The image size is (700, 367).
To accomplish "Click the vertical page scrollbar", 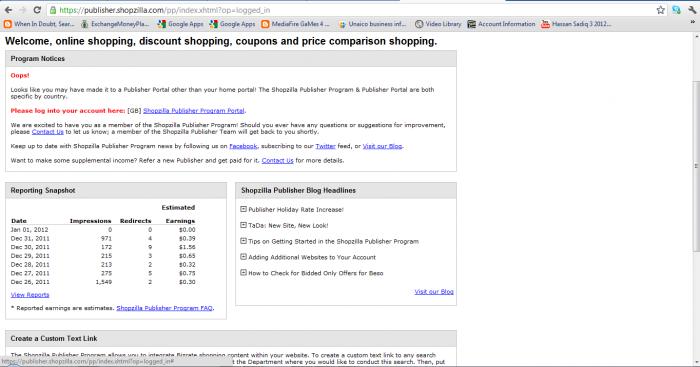I will pyautogui.click(x=696, y=166).
